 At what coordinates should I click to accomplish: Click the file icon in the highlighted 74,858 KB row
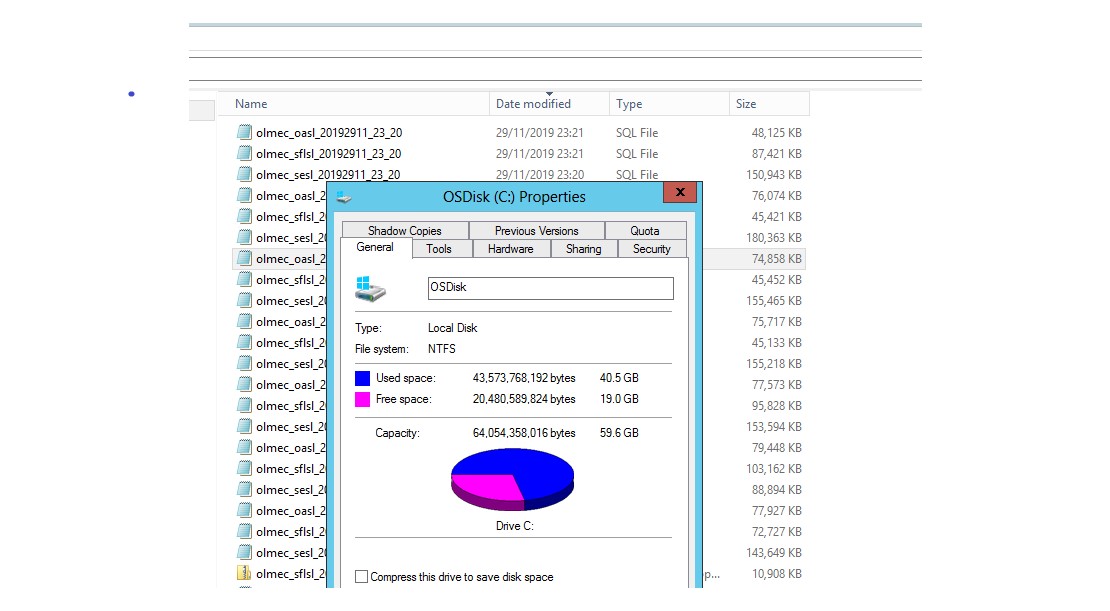[x=244, y=258]
